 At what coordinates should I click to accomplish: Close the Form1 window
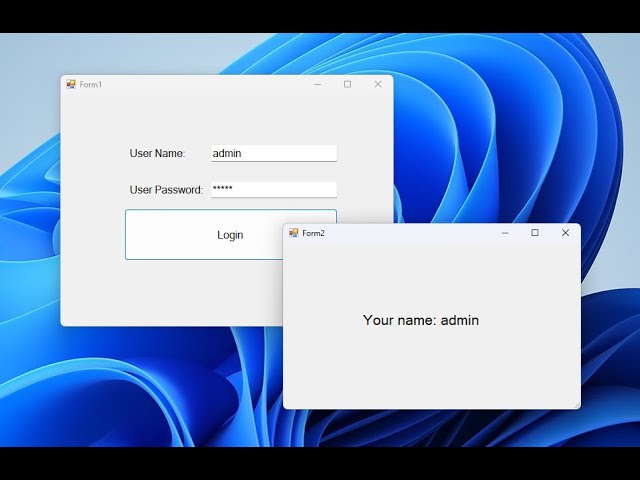pyautogui.click(x=378, y=84)
